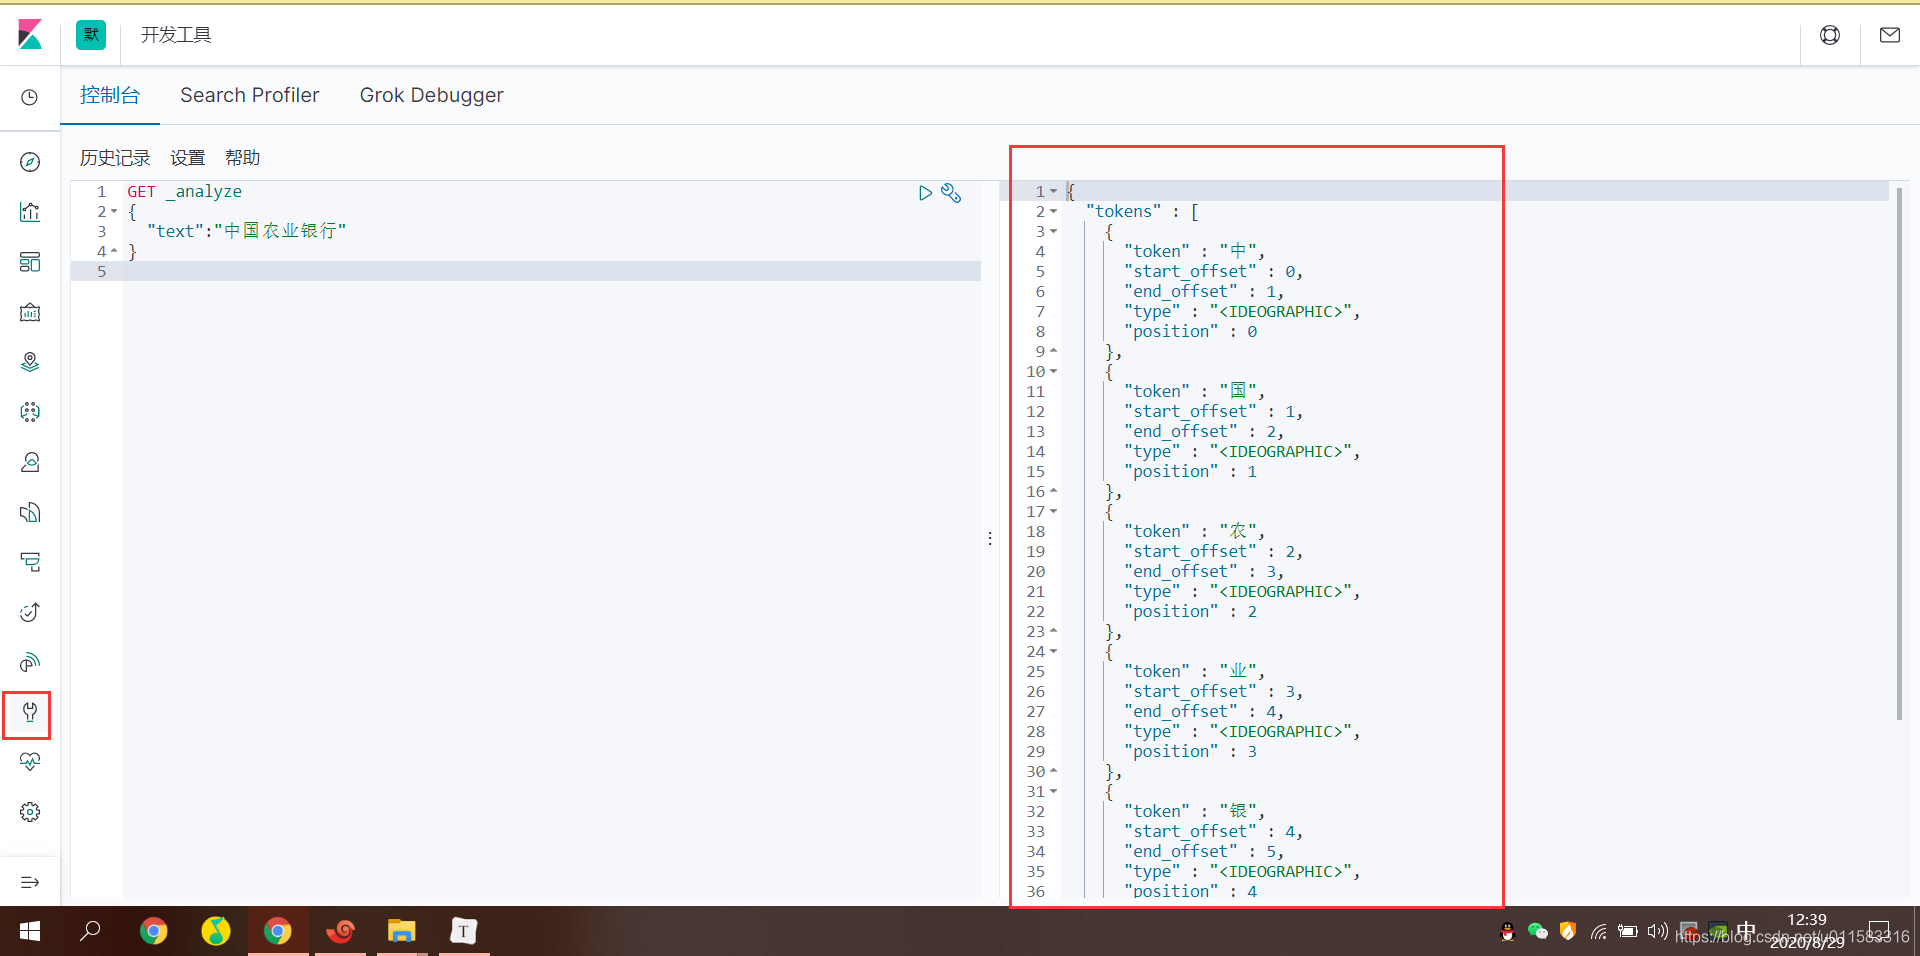Place cursor on empty editor line 5
This screenshot has width=1920, height=956.
click(551, 271)
